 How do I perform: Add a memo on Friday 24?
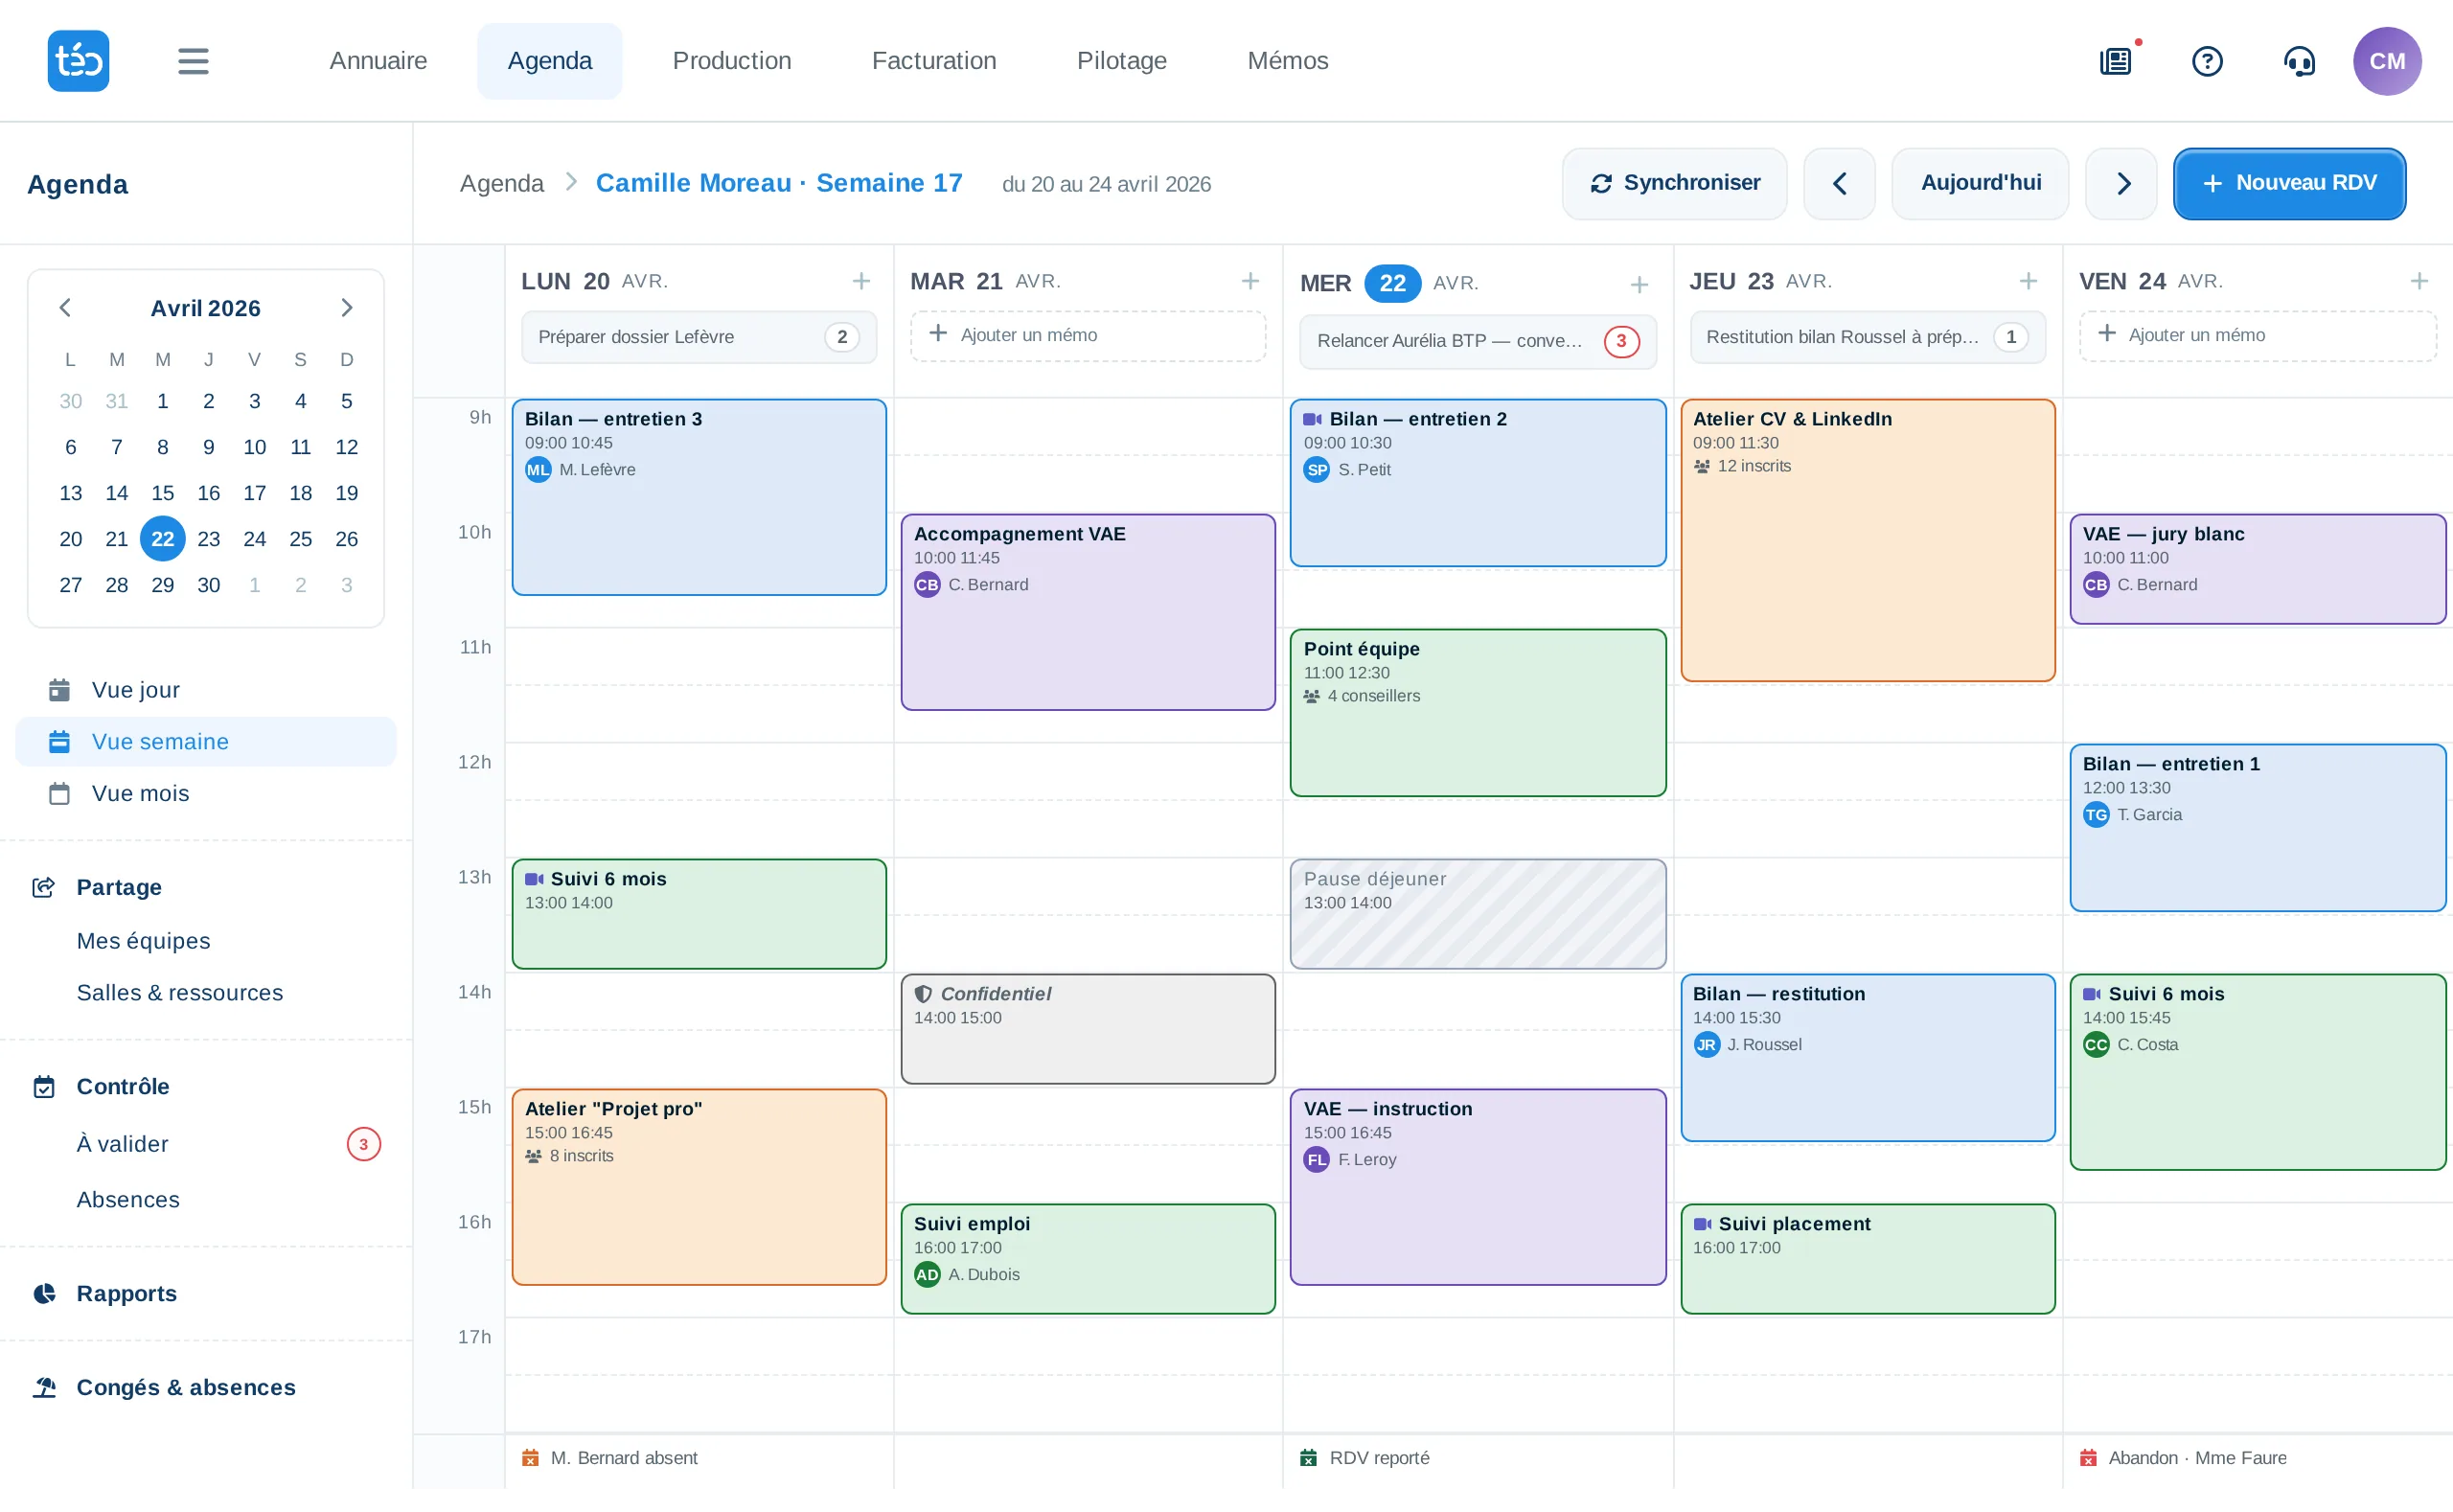coord(2258,335)
